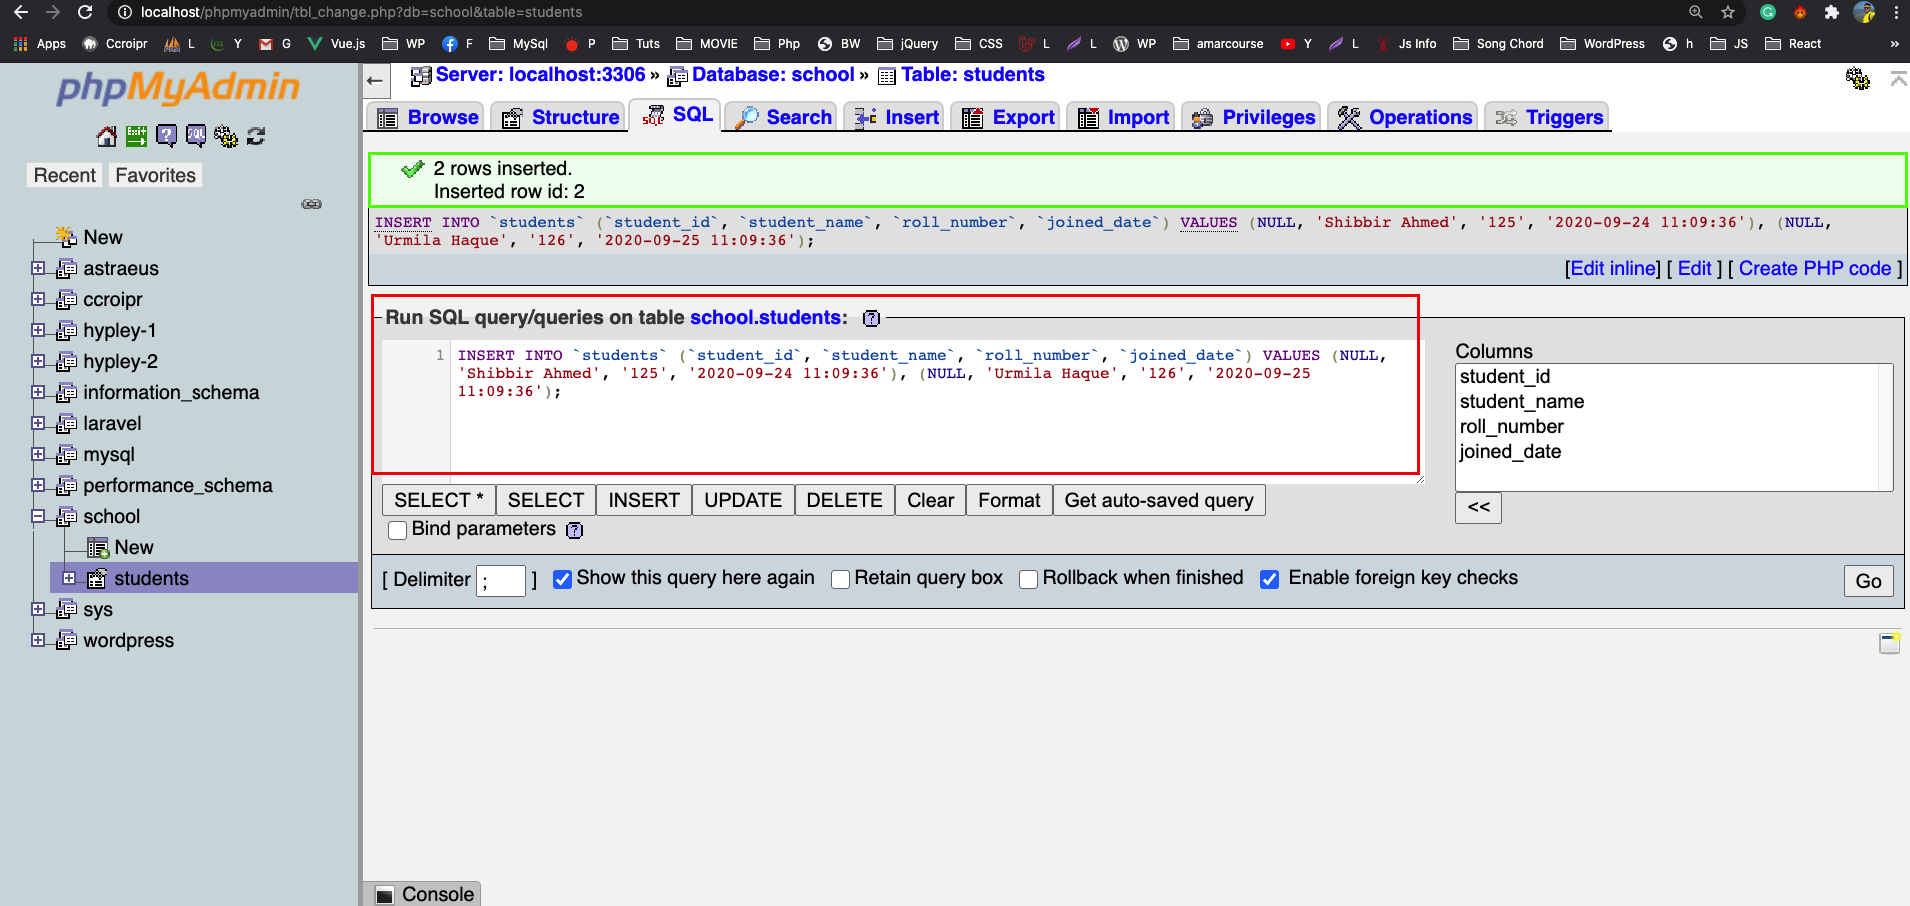1910x906 pixels.
Task: Open the Triggers tab
Action: pyautogui.click(x=1548, y=117)
